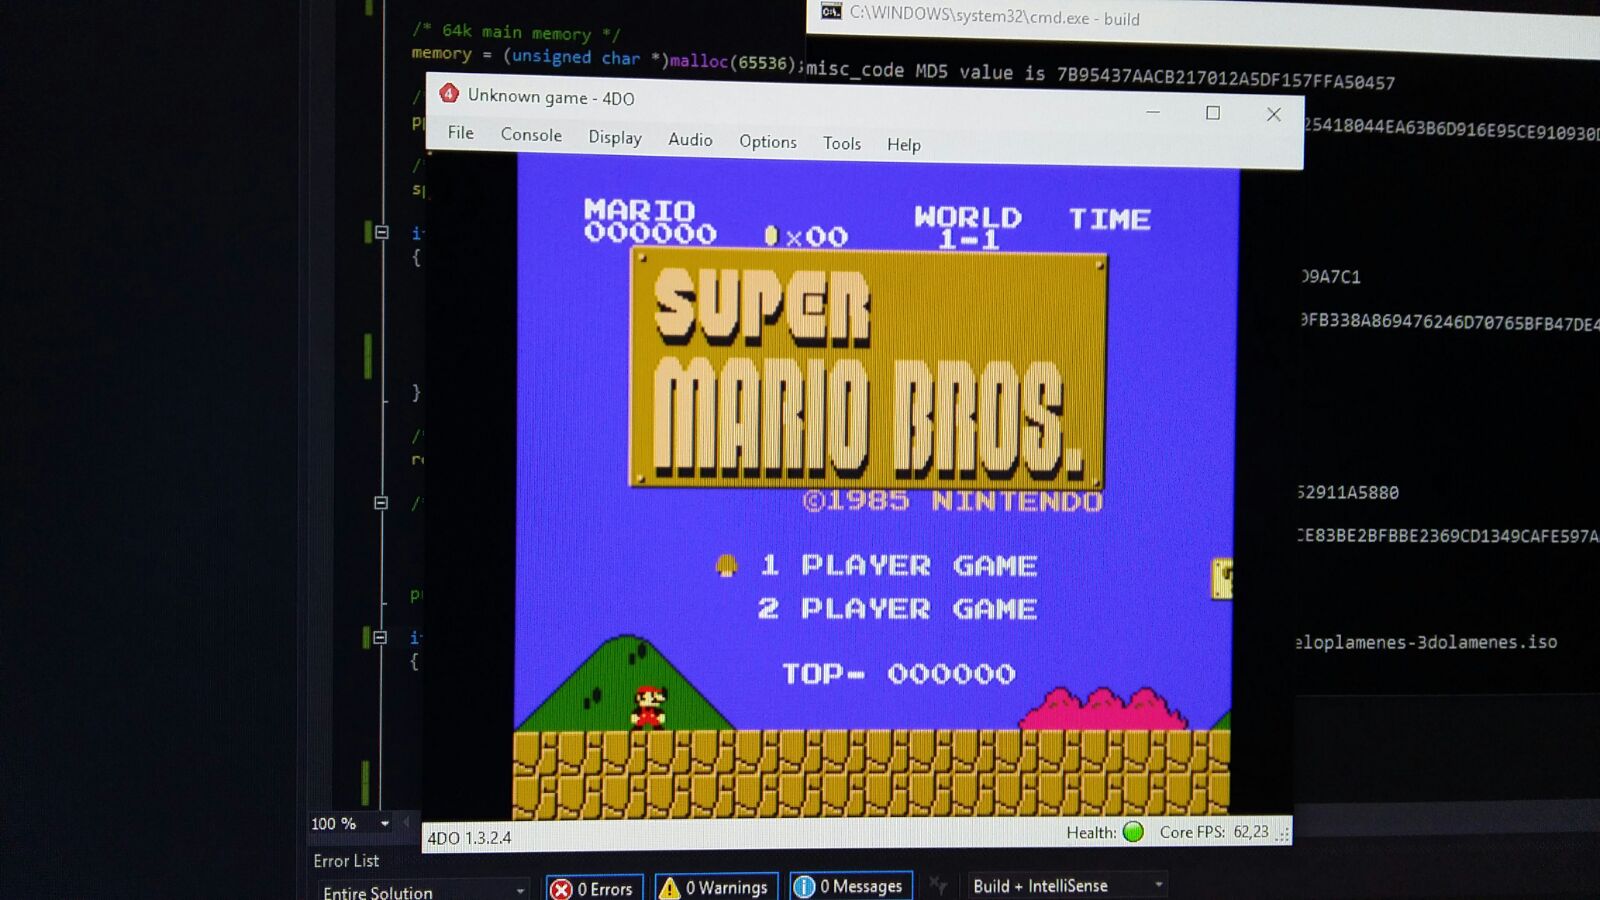Maximize the 4DO emulator window
This screenshot has width=1600, height=900.
[x=1213, y=113]
